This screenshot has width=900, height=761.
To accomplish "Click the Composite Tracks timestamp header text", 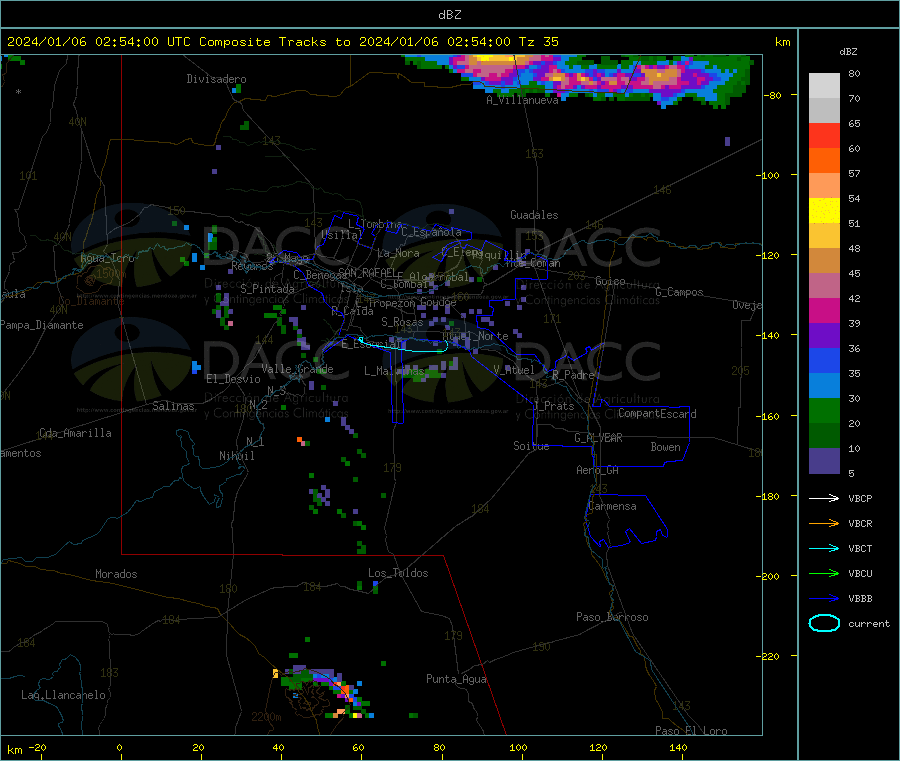I will (x=282, y=42).
